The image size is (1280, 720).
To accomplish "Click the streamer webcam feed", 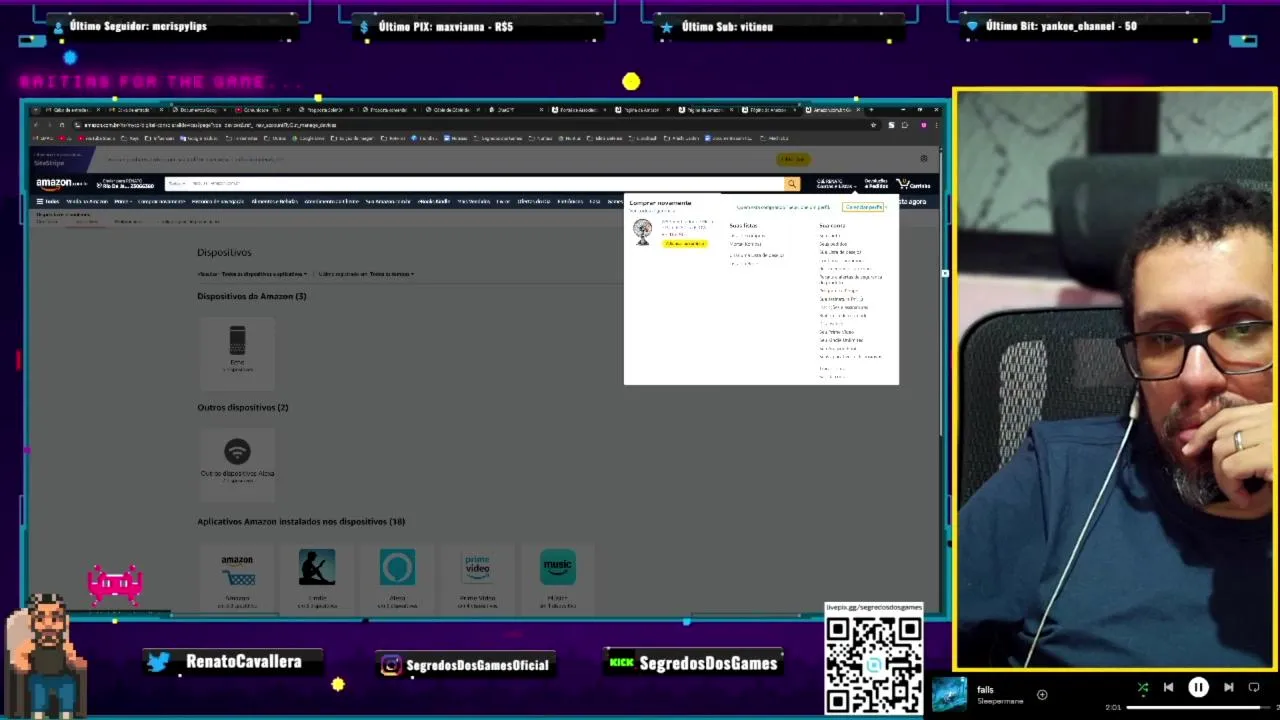I will tap(1114, 379).
